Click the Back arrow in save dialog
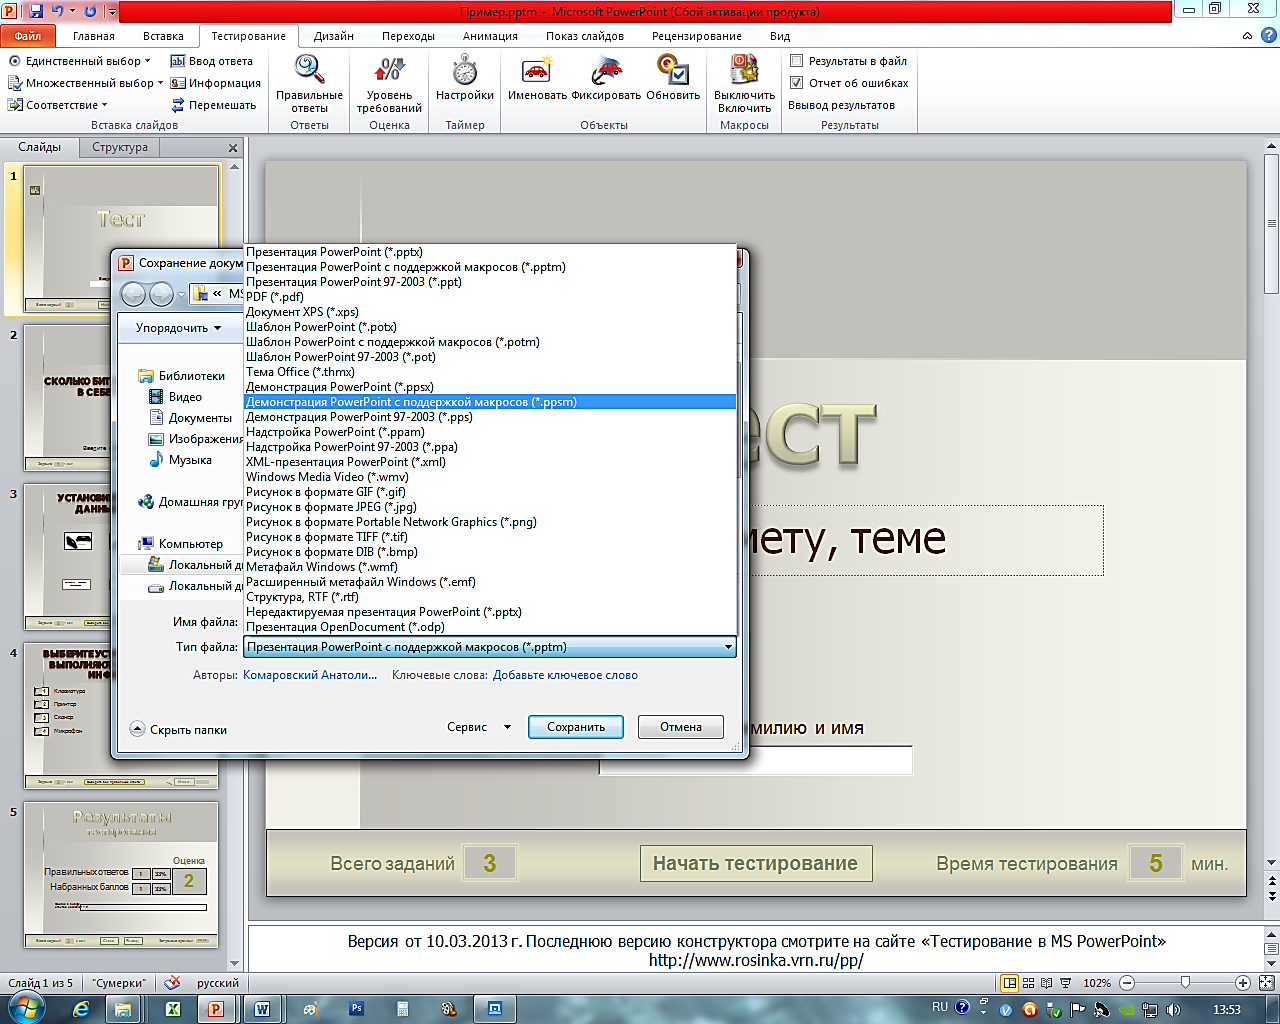Screen dimensions: 1280x1024 coord(133,294)
